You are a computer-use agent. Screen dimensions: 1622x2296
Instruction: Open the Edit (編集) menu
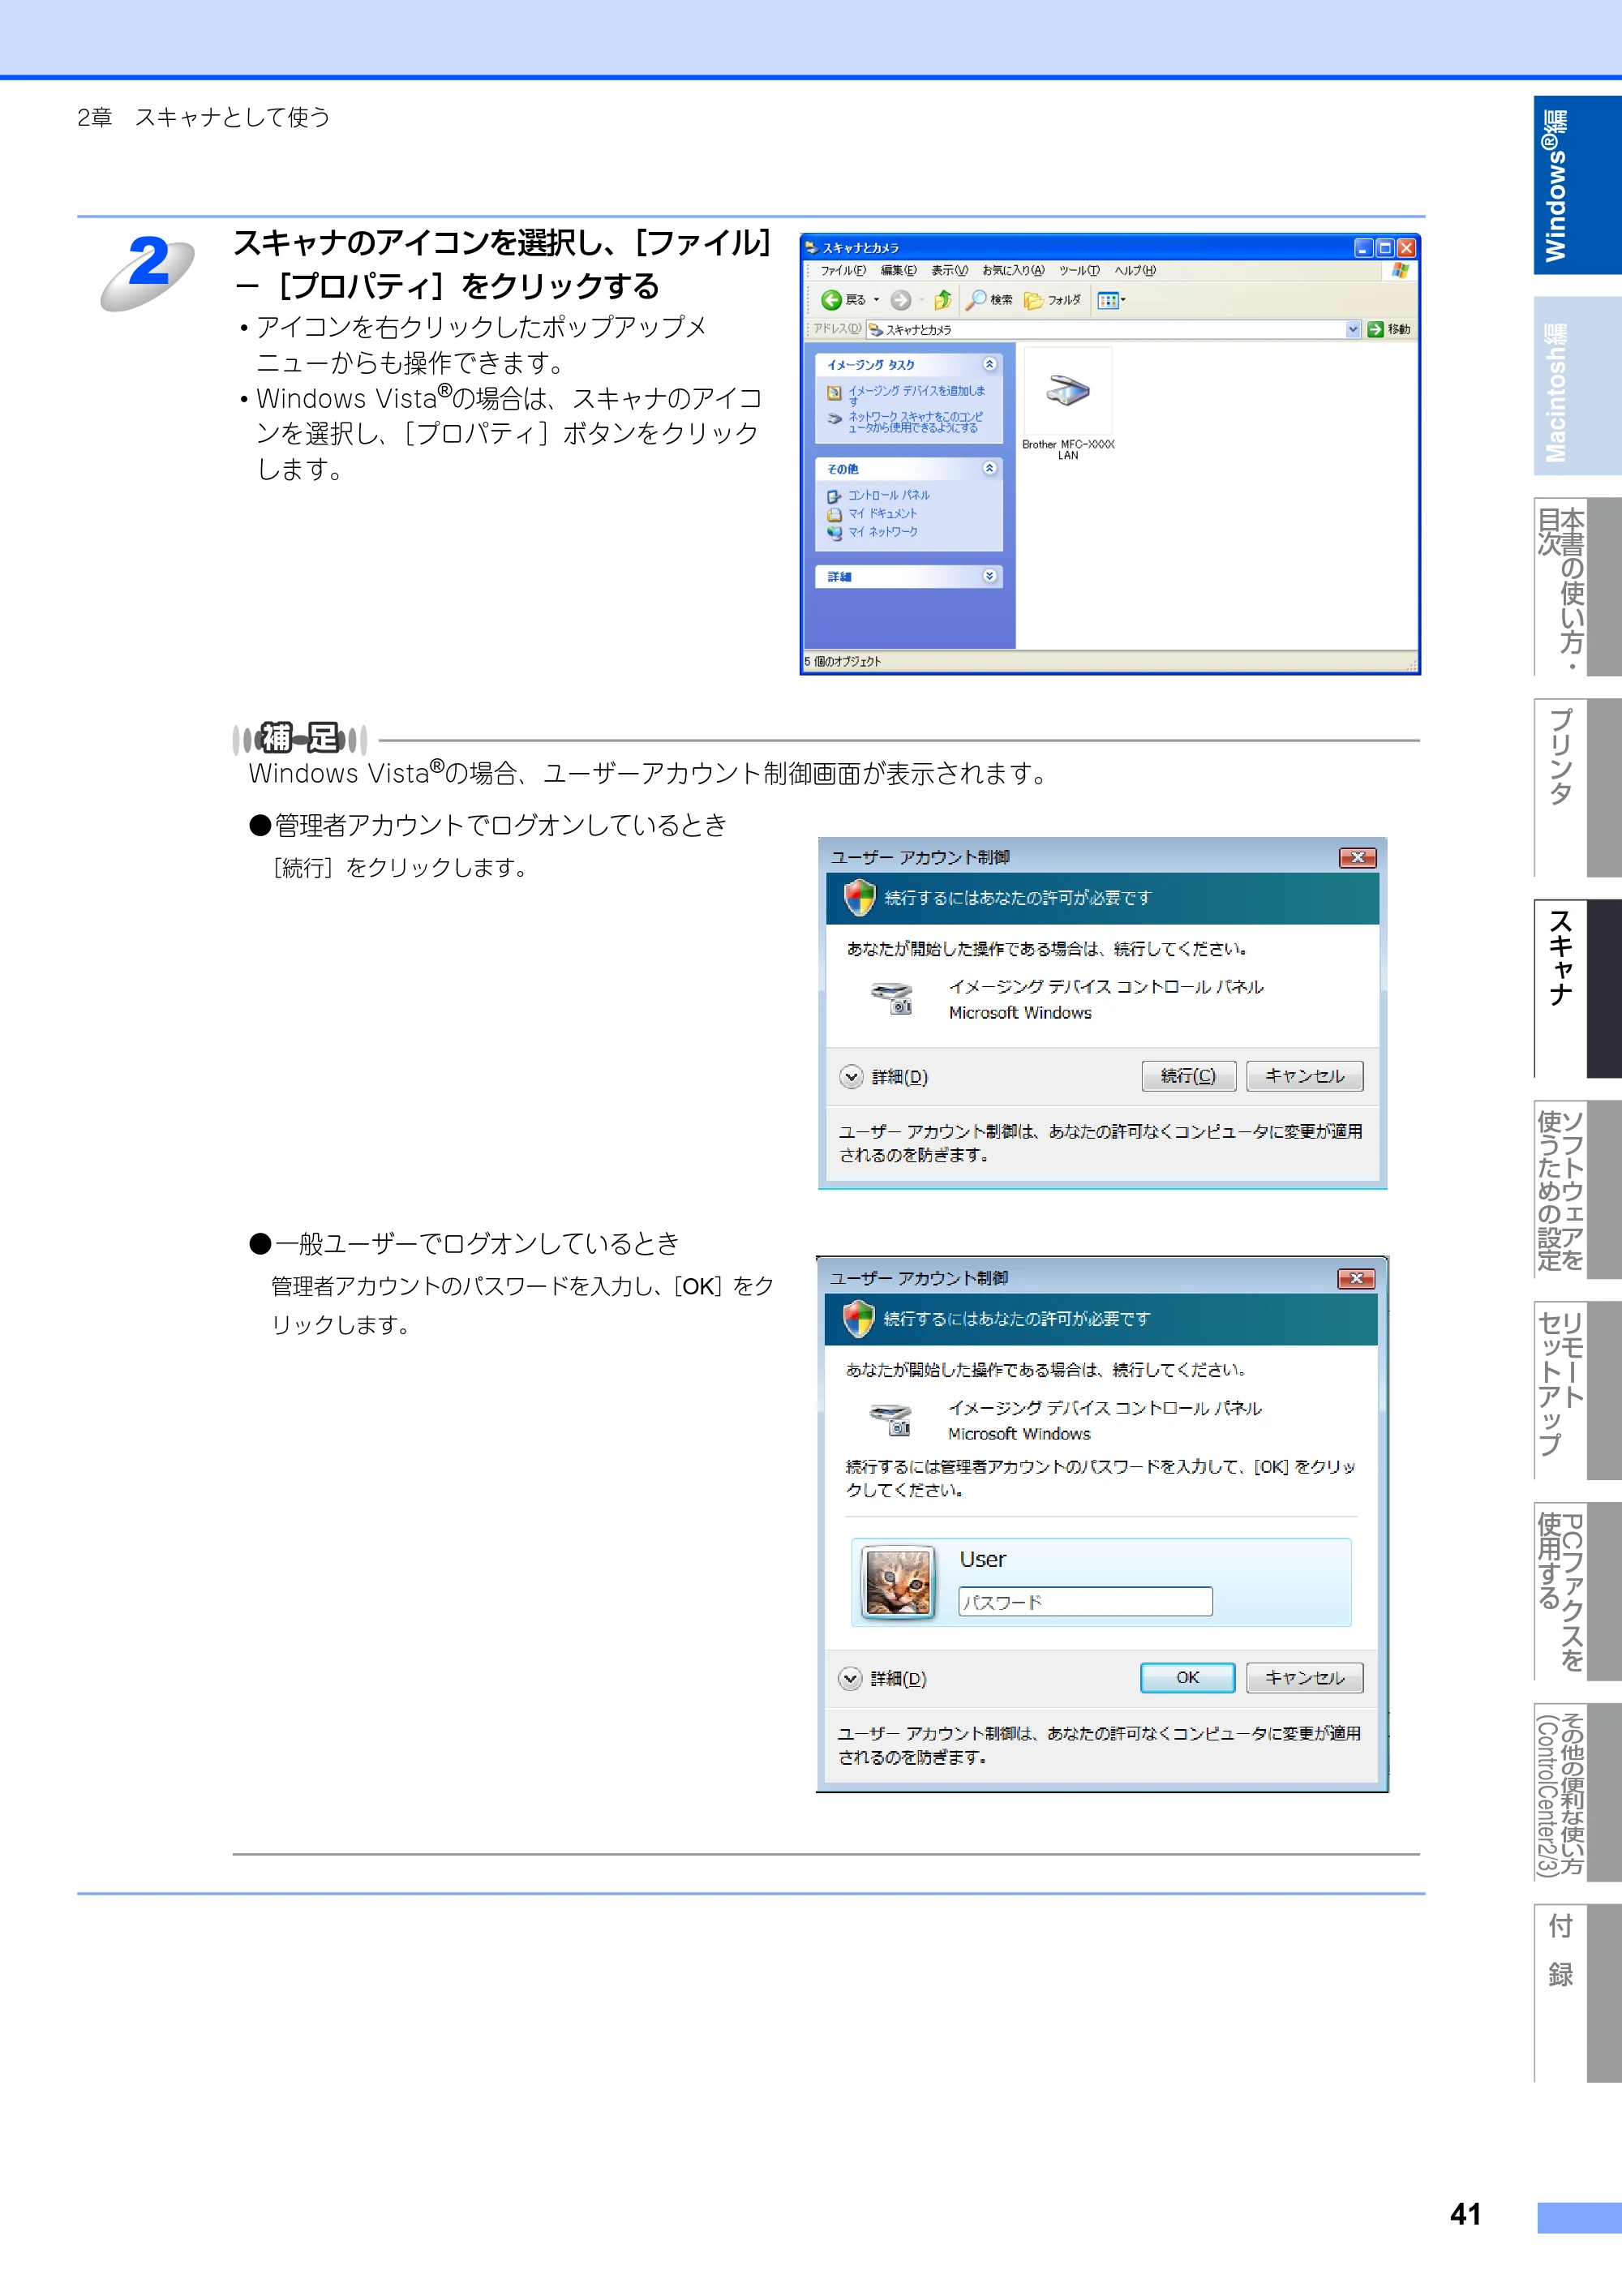pos(898,270)
